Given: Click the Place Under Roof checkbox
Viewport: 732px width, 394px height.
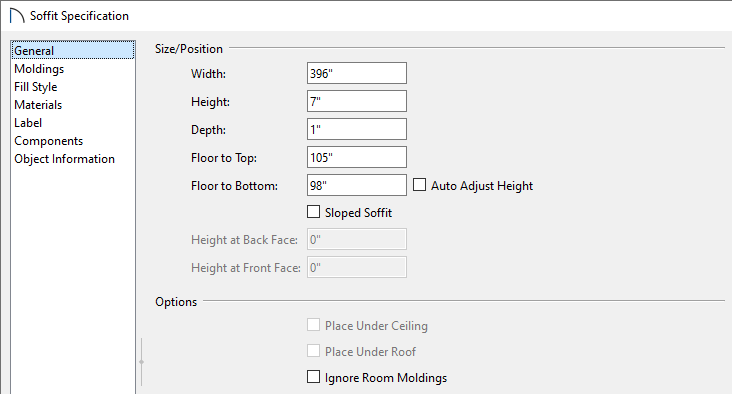Looking at the screenshot, I should tap(313, 351).
